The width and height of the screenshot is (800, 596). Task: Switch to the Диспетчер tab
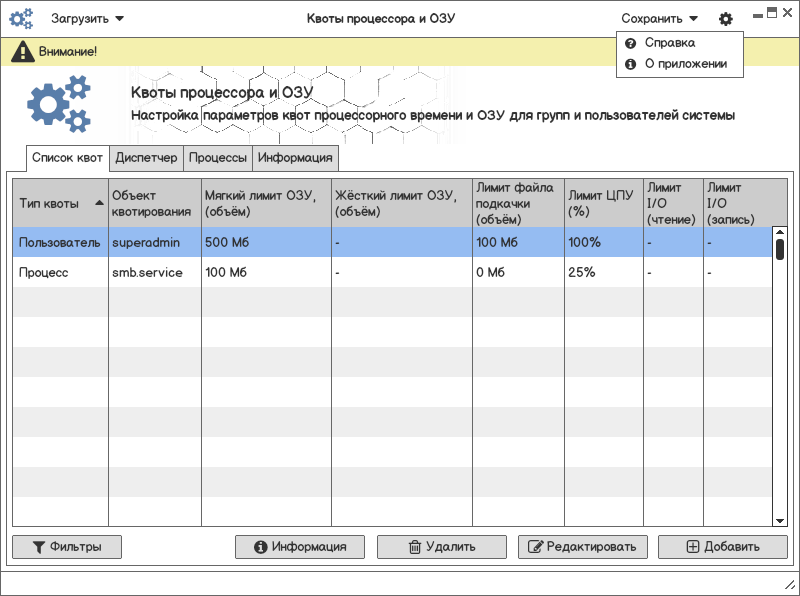coord(146,158)
